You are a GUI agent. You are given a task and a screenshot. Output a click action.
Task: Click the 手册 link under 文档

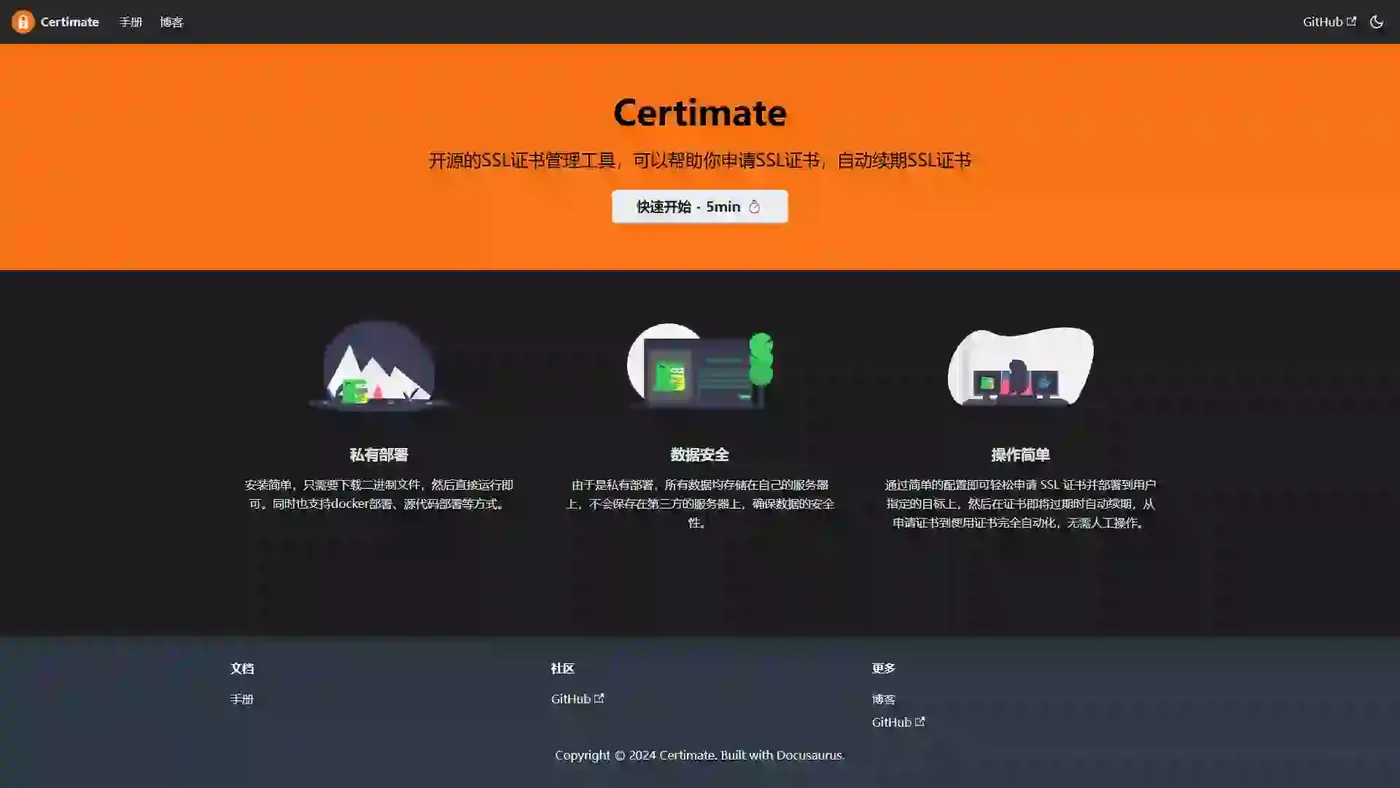(242, 698)
